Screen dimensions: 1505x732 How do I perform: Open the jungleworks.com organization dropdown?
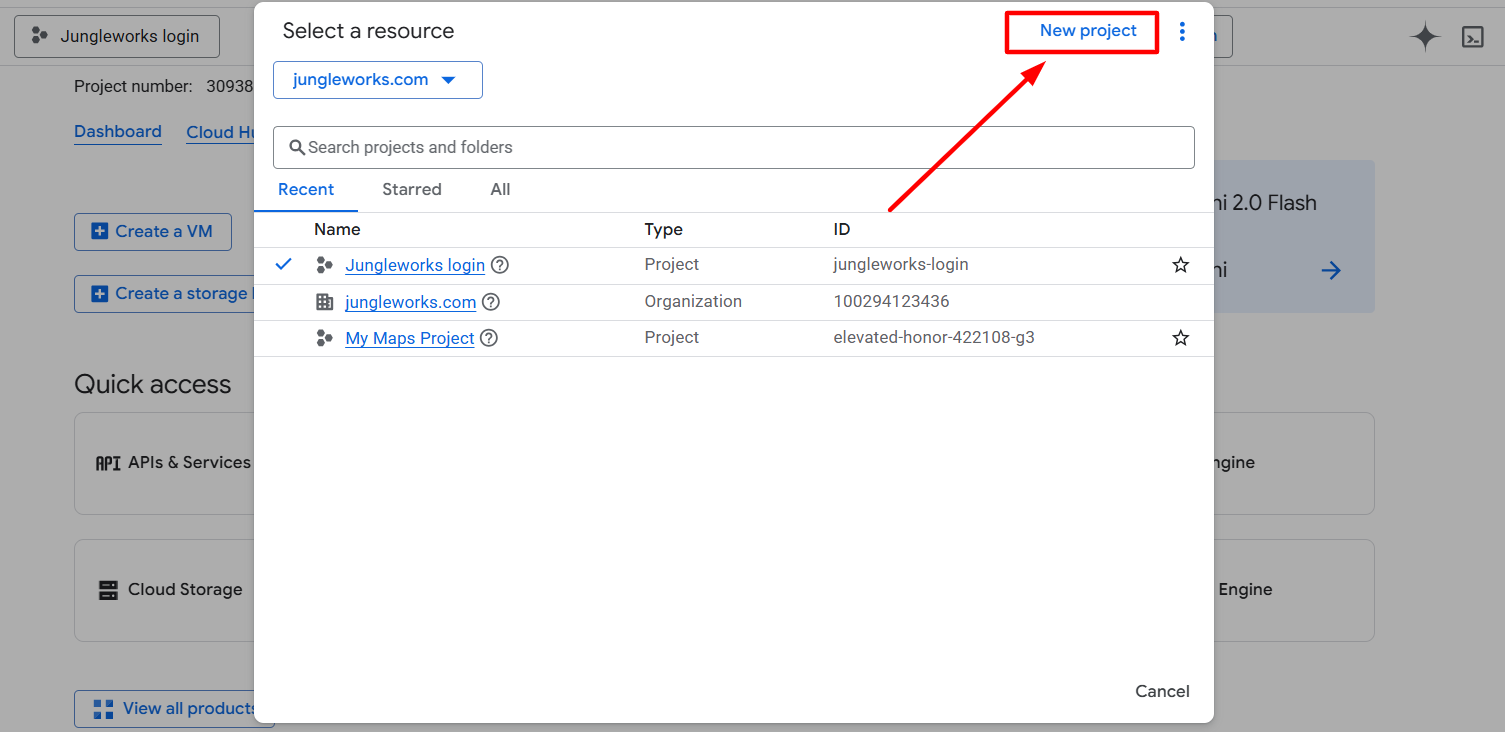(x=378, y=80)
